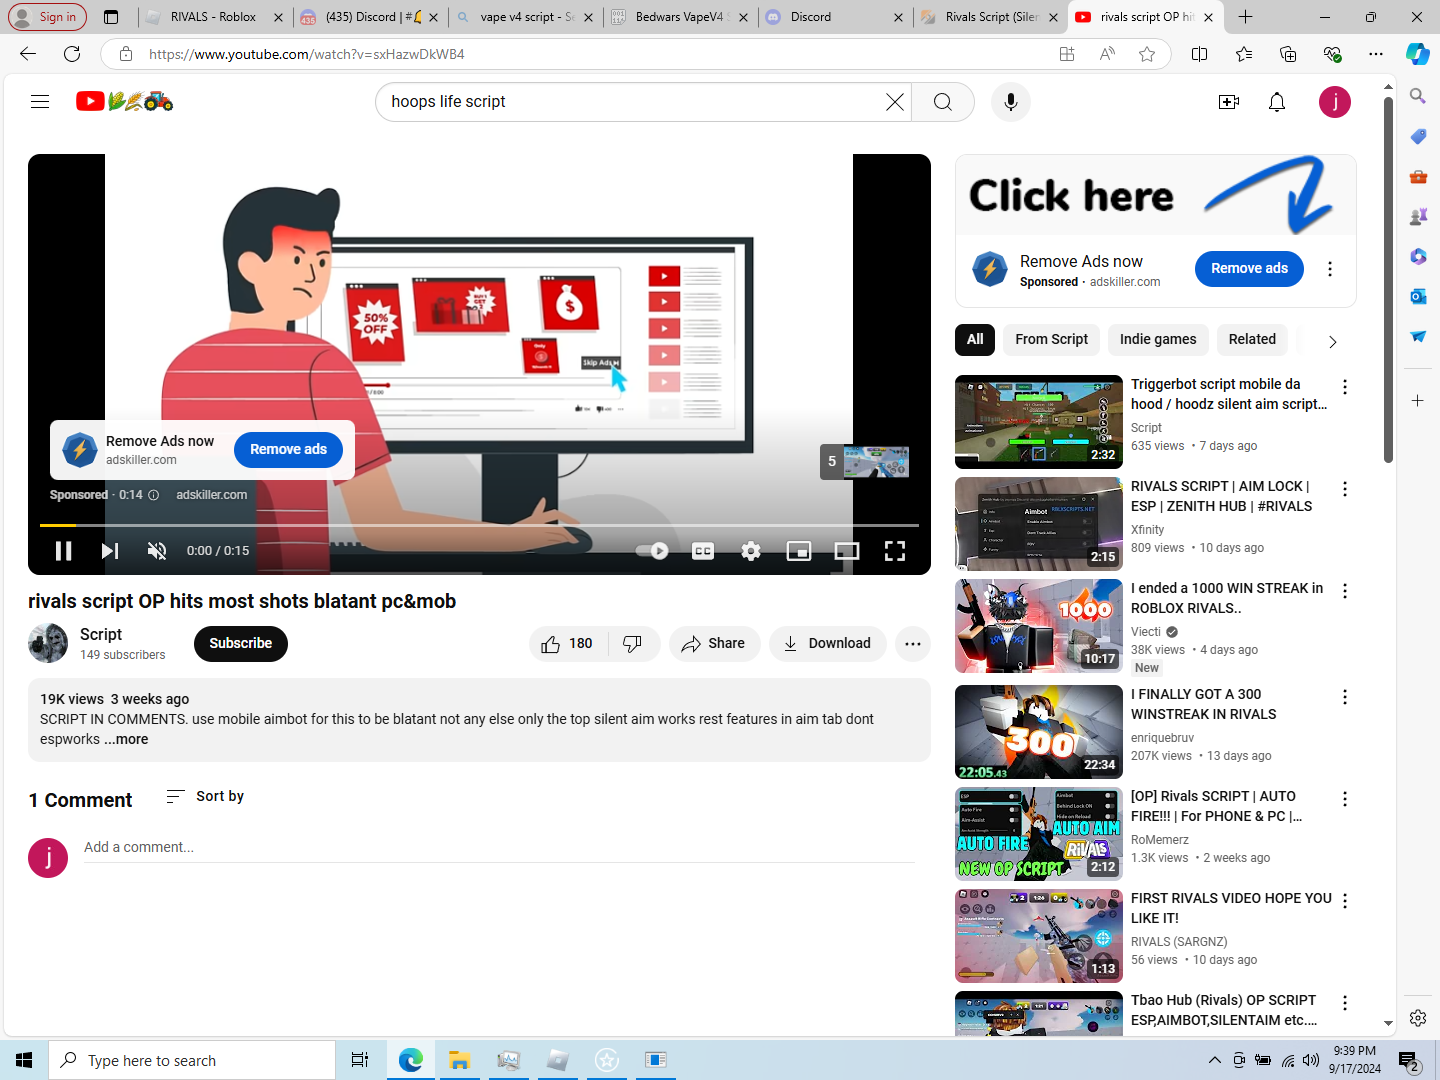The height and width of the screenshot is (1080, 1440).
Task: Toggle theater mode view
Action: [847, 551]
